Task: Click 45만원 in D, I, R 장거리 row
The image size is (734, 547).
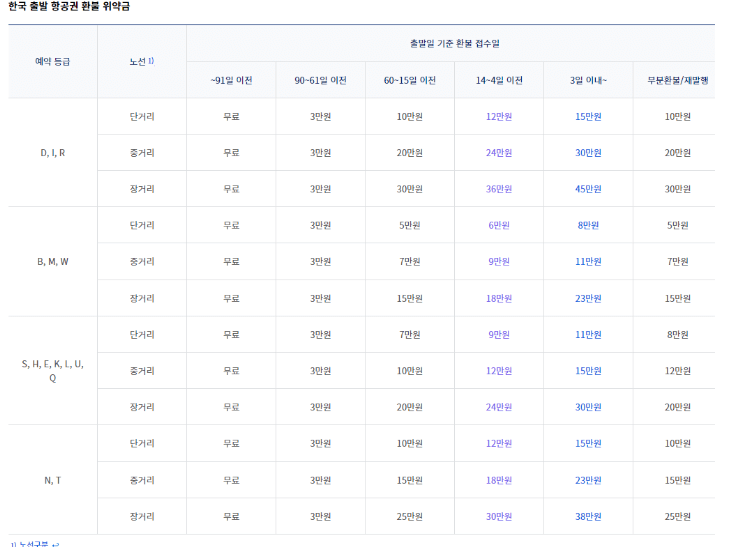Action: 588,189
